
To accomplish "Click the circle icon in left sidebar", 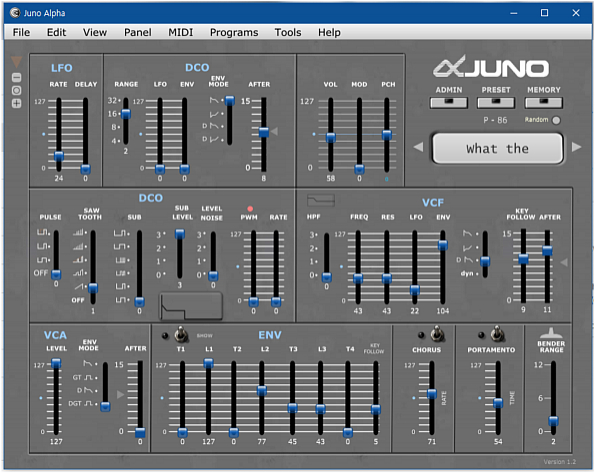I will pyautogui.click(x=16, y=90).
